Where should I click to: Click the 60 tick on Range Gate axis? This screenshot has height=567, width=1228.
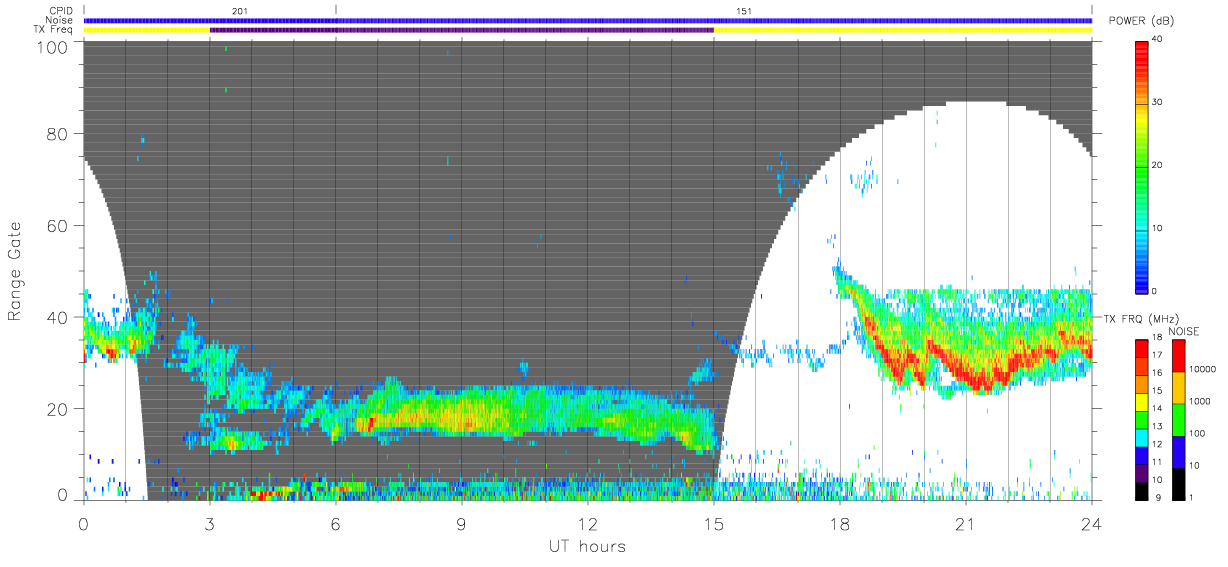(x=58, y=226)
